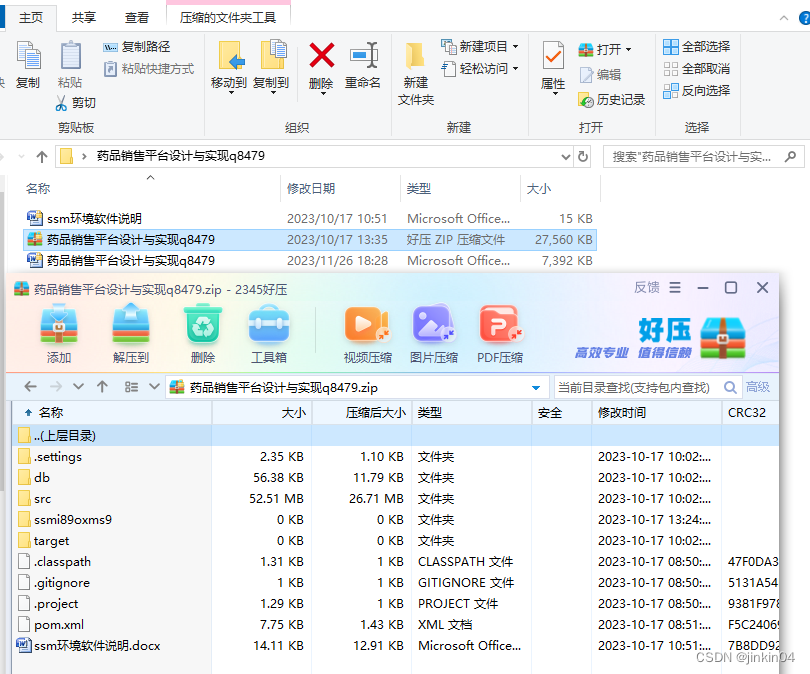Open 好压 hamburger menu icon
This screenshot has height=674, width=810.
(x=675, y=288)
